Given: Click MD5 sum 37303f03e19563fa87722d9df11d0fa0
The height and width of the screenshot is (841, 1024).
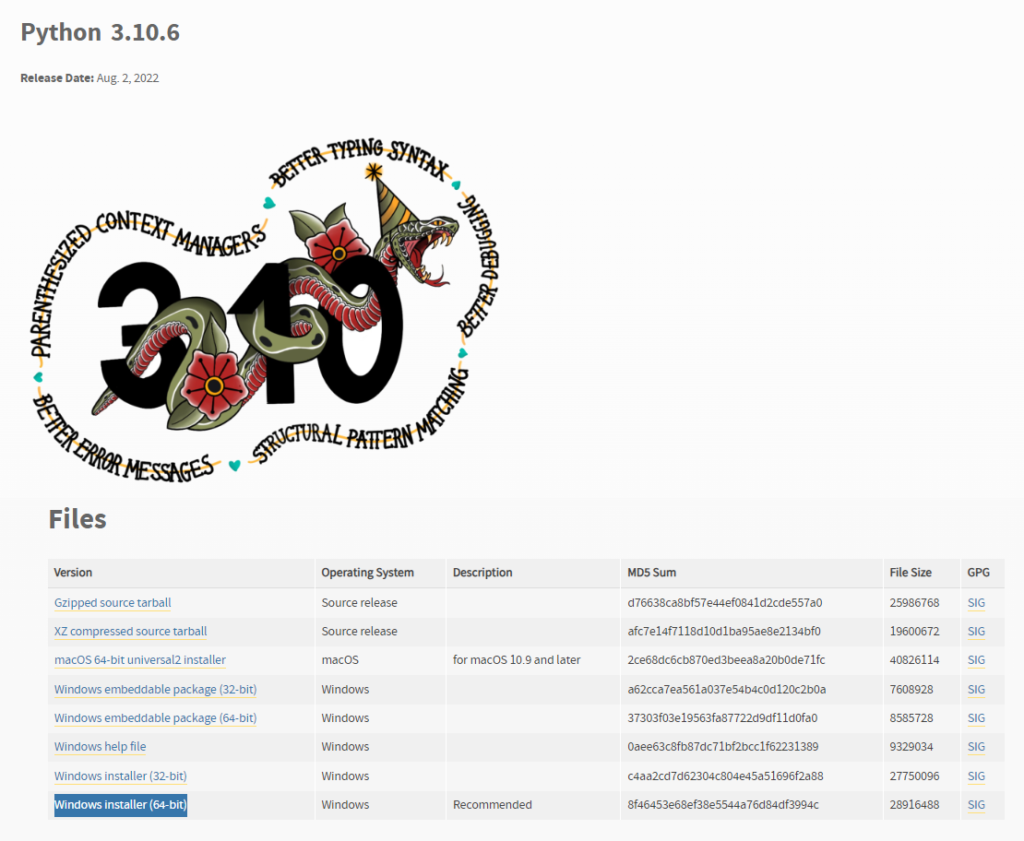Looking at the screenshot, I should coord(722,718).
